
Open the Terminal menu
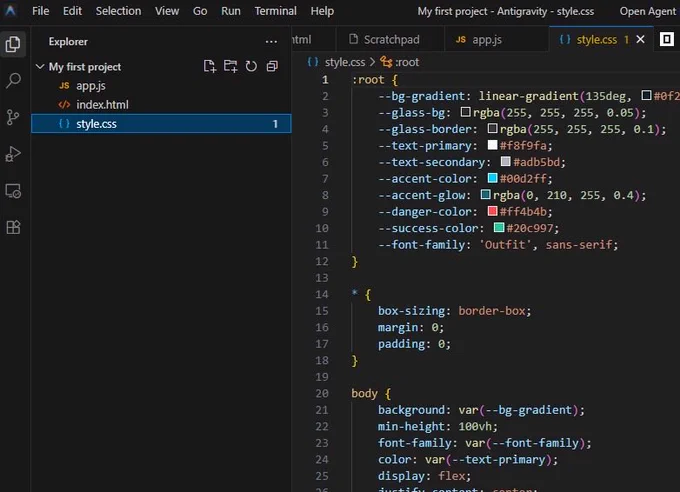[x=275, y=11]
